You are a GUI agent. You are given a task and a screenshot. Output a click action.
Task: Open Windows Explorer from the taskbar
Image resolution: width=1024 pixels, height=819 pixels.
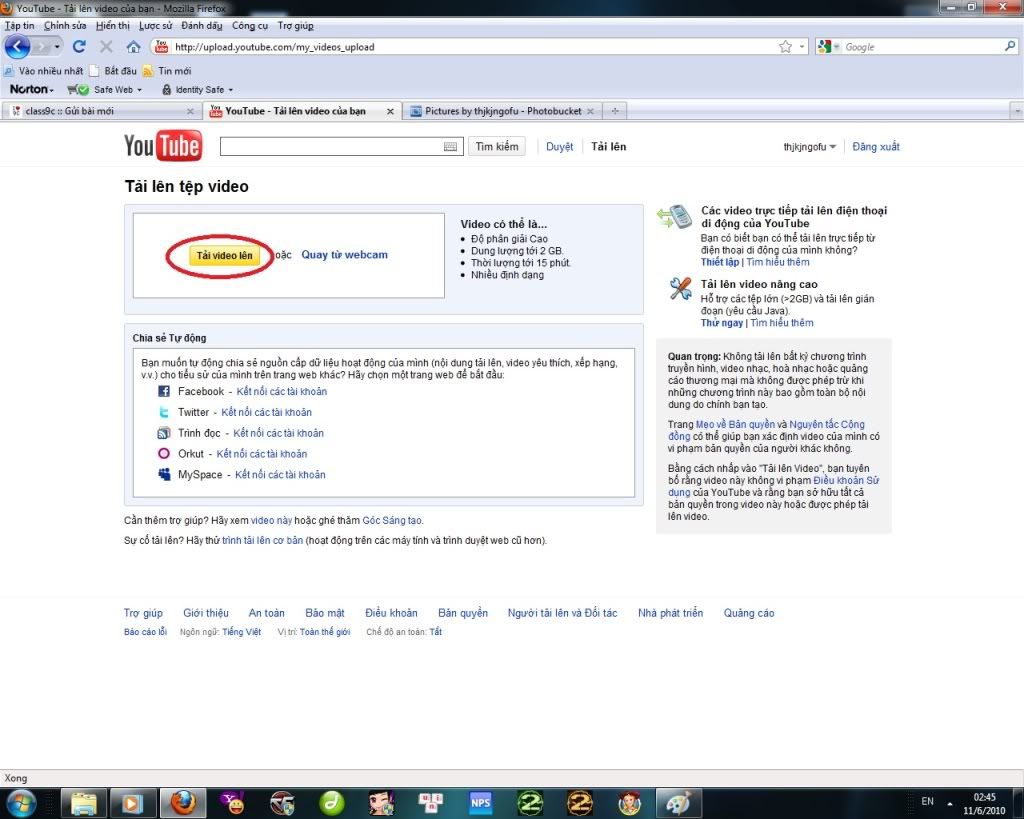pos(84,803)
